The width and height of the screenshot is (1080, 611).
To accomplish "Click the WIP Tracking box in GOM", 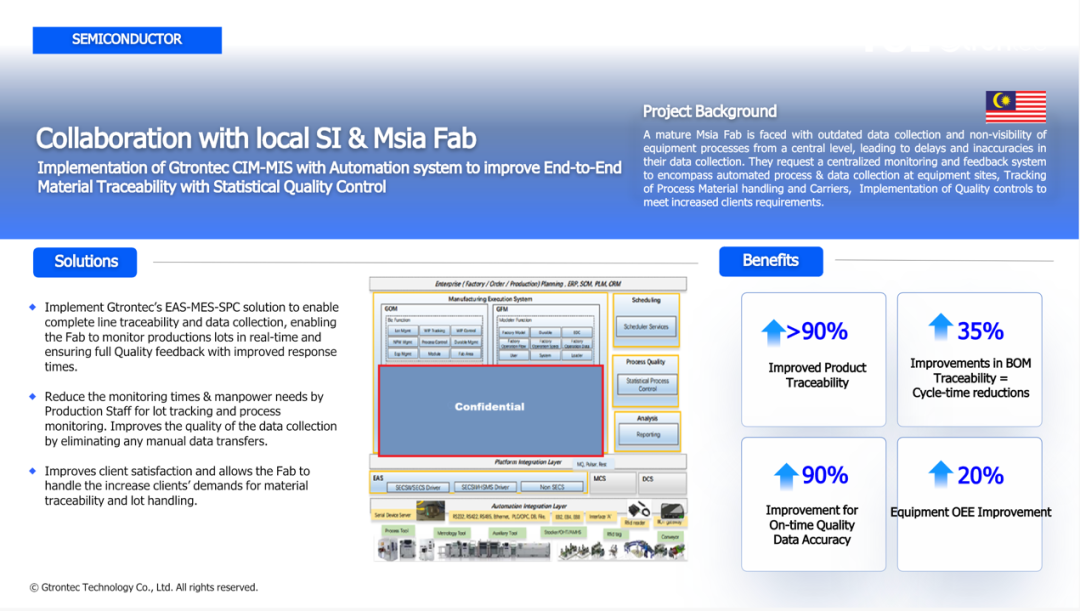I will tap(434, 331).
